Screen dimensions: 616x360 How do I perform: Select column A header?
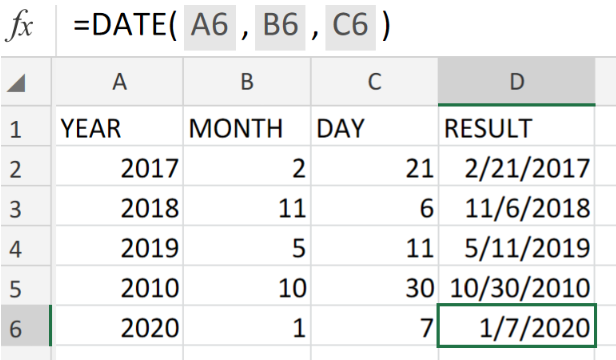pyautogui.click(x=119, y=82)
